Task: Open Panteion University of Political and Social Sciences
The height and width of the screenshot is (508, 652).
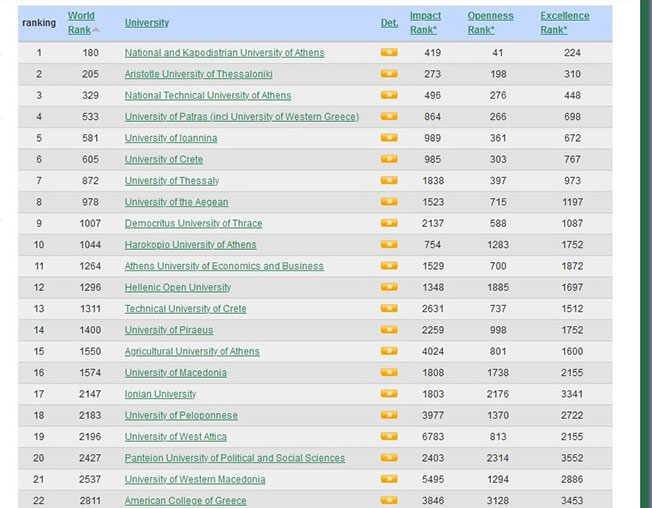Action: (x=235, y=458)
